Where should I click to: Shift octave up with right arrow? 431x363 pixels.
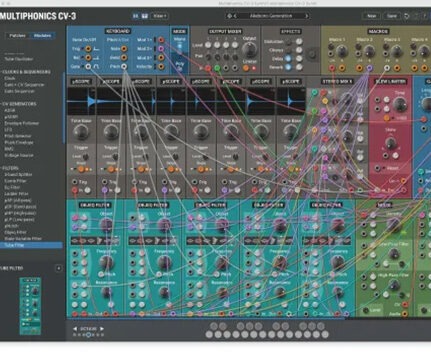pos(102,329)
